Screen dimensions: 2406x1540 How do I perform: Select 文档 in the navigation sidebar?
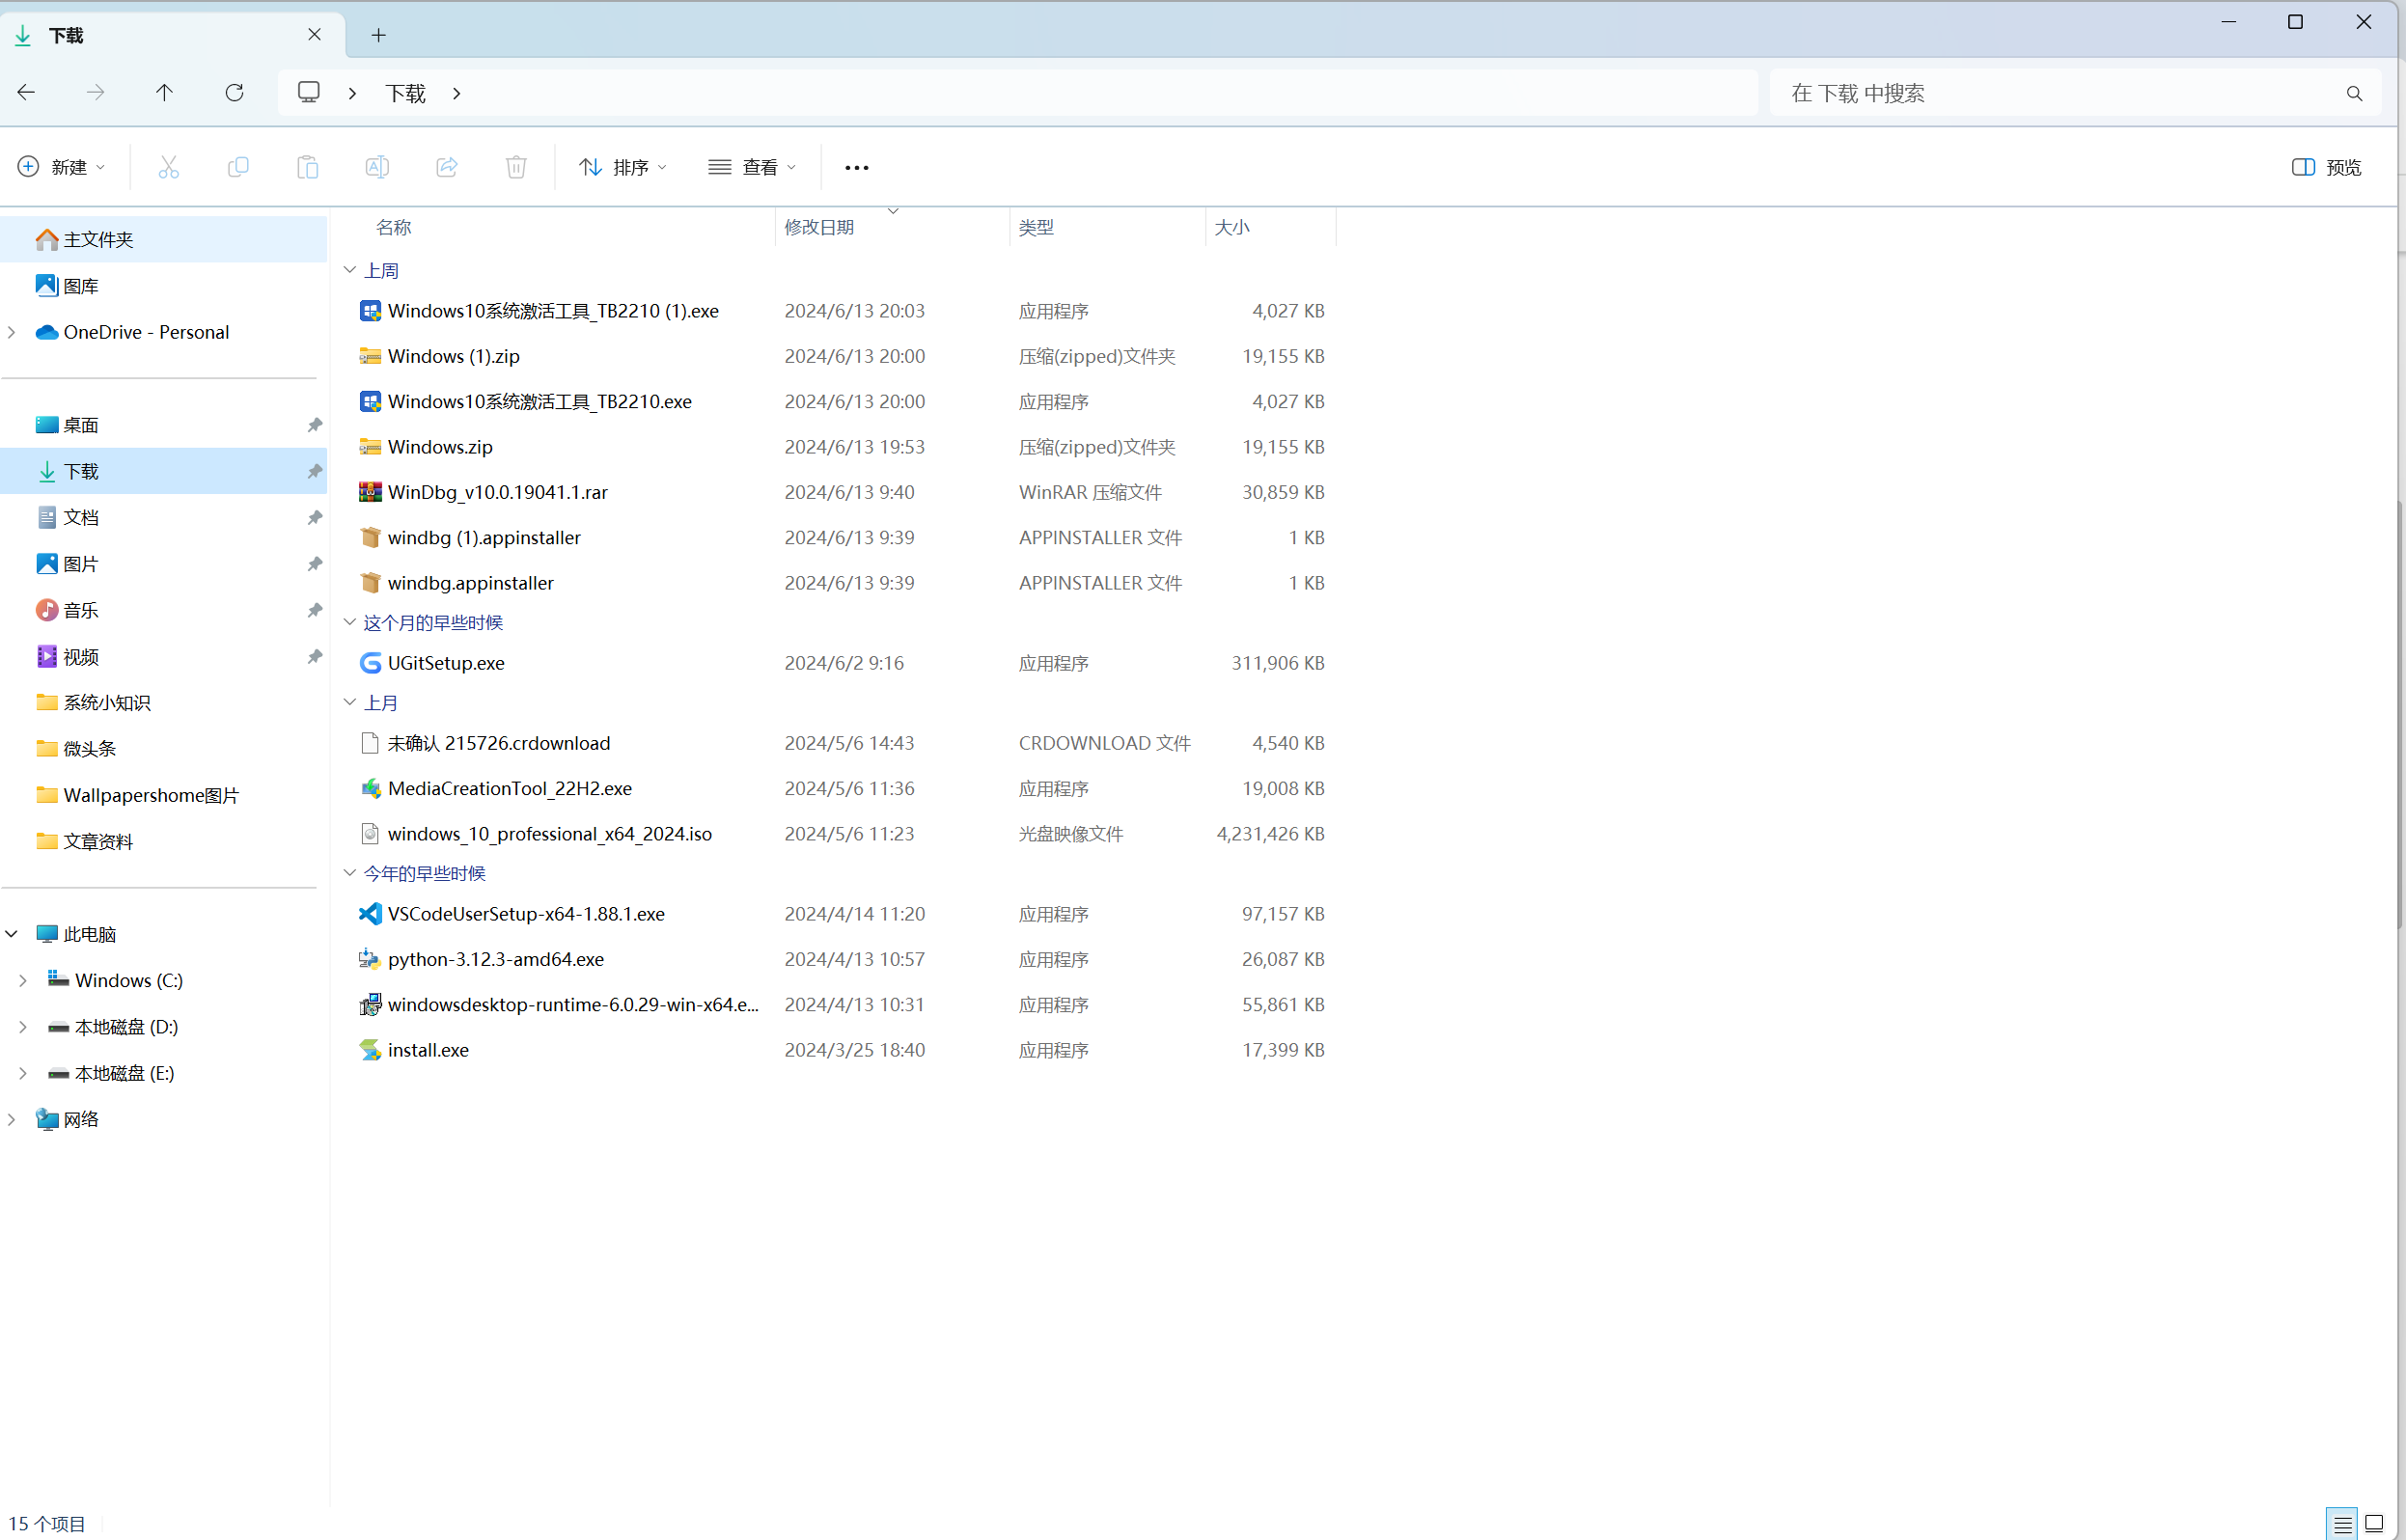(81, 517)
